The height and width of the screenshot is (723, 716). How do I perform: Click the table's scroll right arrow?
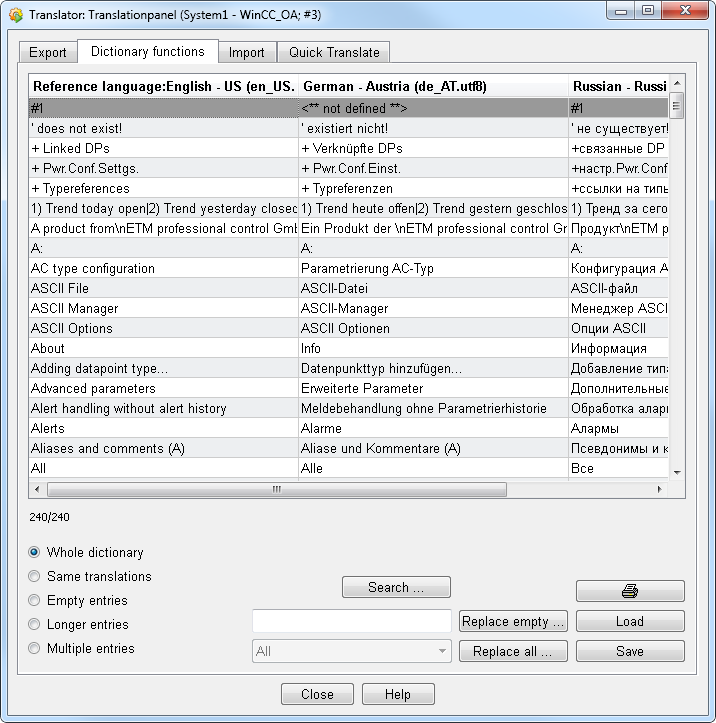pos(660,489)
